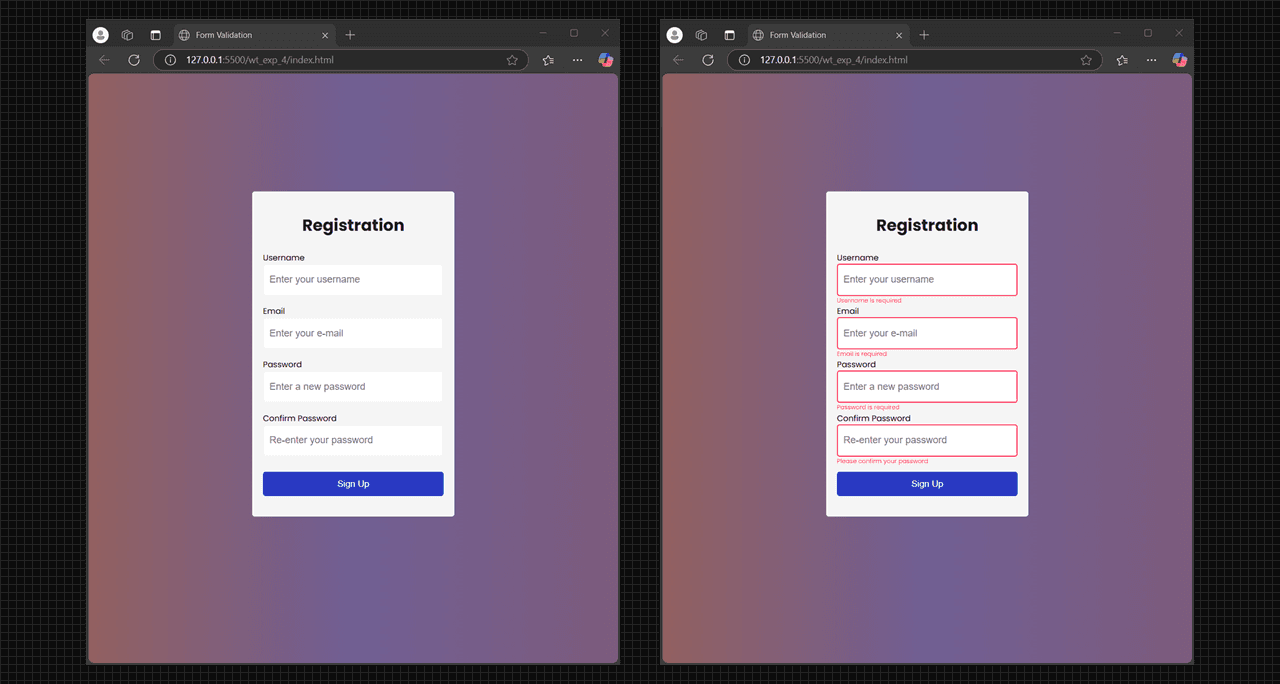
Task: Select Form Validation tab in right window
Action: click(828, 35)
